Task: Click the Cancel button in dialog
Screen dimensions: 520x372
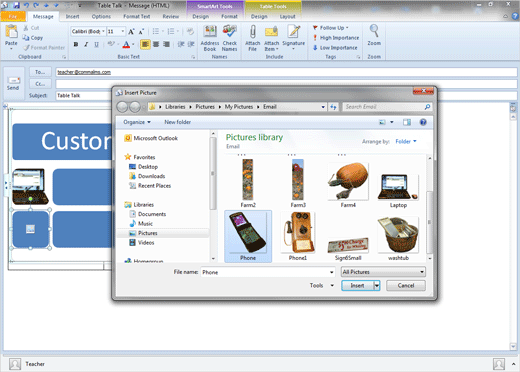Action: coord(406,285)
